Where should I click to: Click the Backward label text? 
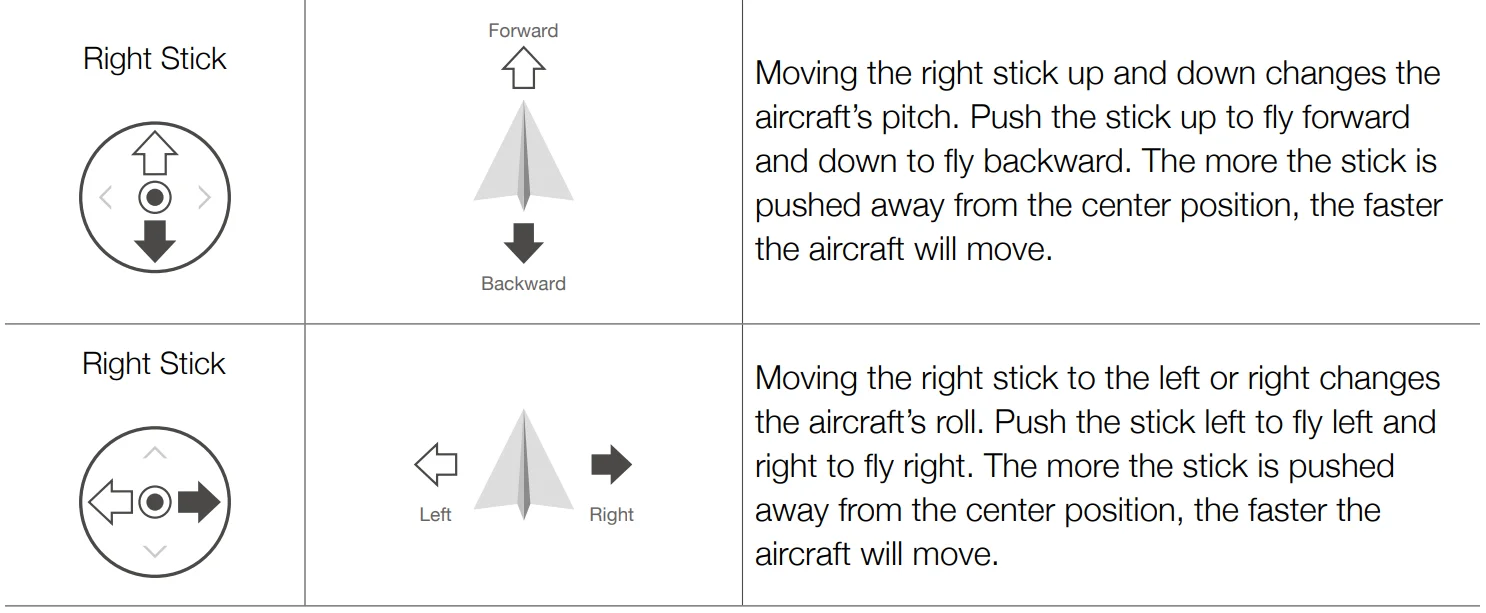pos(523,284)
